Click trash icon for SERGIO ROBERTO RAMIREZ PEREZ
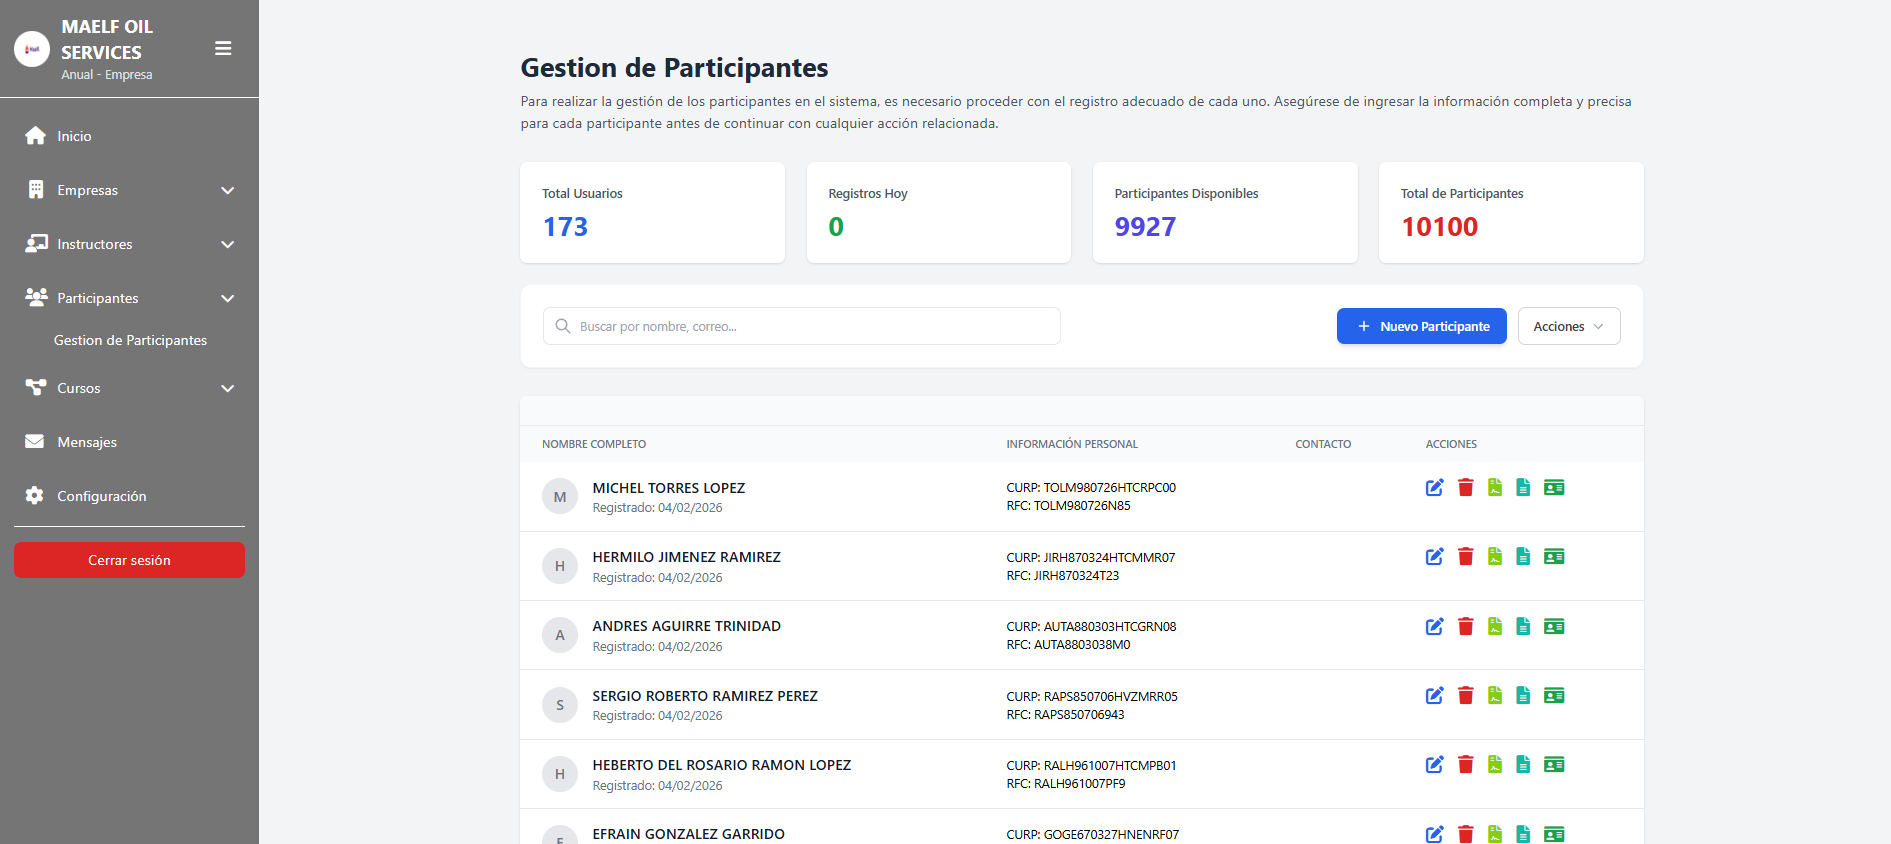This screenshot has width=1891, height=844. point(1465,696)
